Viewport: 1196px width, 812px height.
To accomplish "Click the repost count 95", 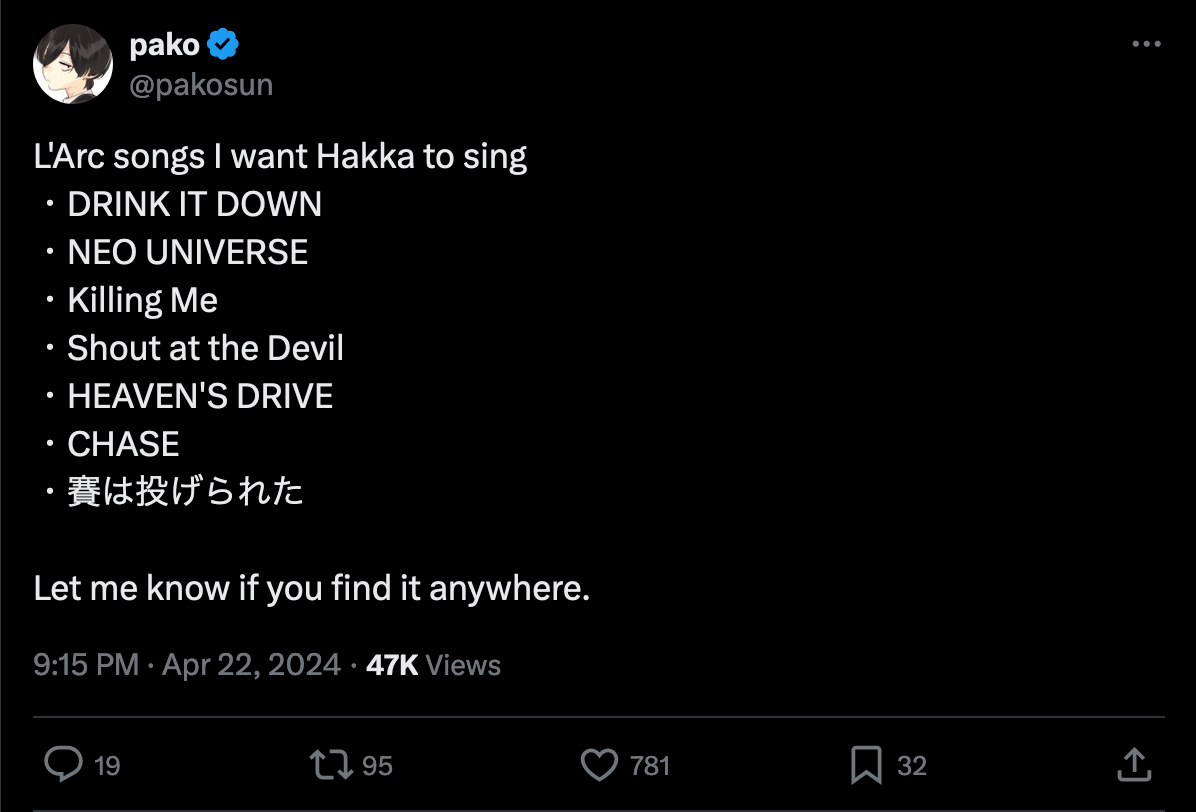I will (x=377, y=767).
